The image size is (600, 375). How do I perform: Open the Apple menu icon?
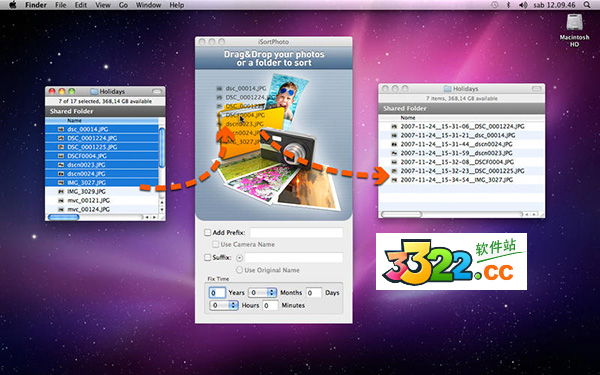click(x=13, y=5)
